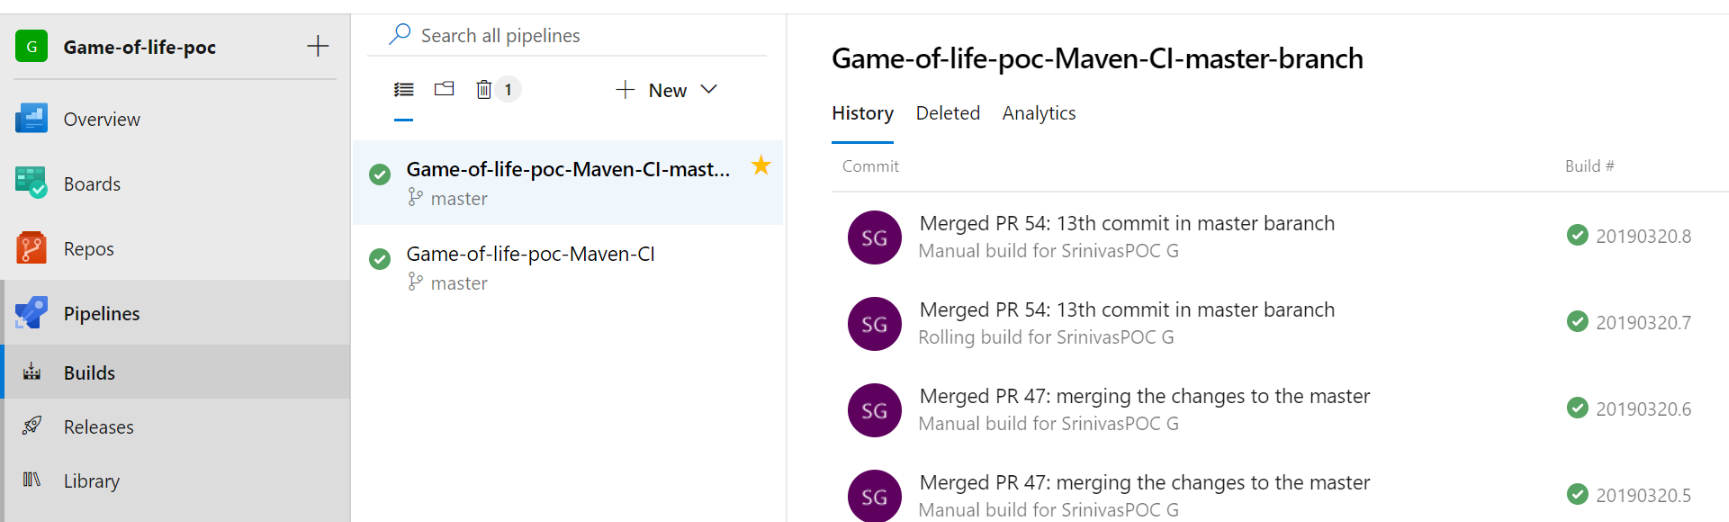
Task: Click SG avatar for build 20190320.5
Action: (x=875, y=496)
